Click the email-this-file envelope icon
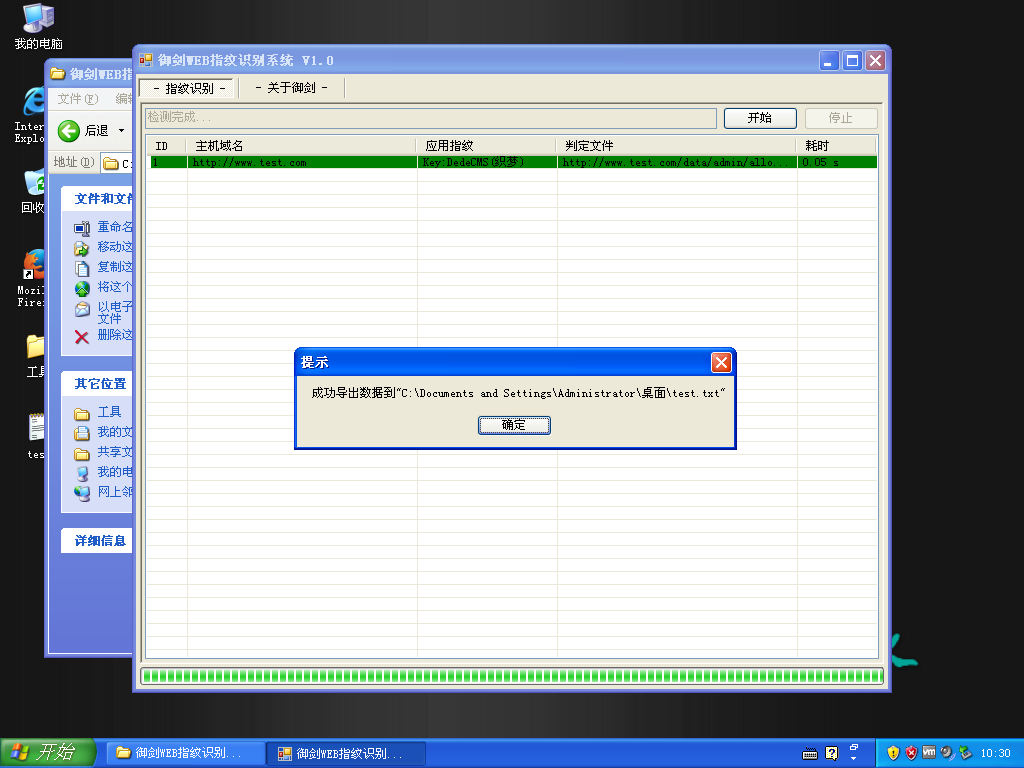 point(82,309)
